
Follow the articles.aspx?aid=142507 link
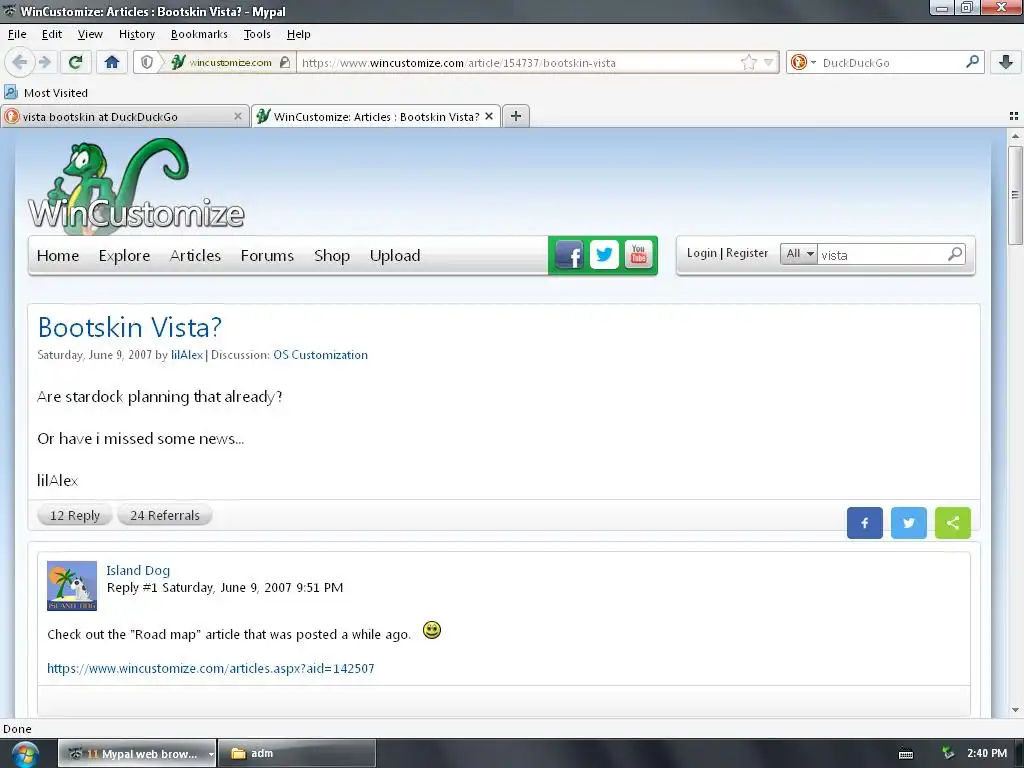pyautogui.click(x=210, y=668)
